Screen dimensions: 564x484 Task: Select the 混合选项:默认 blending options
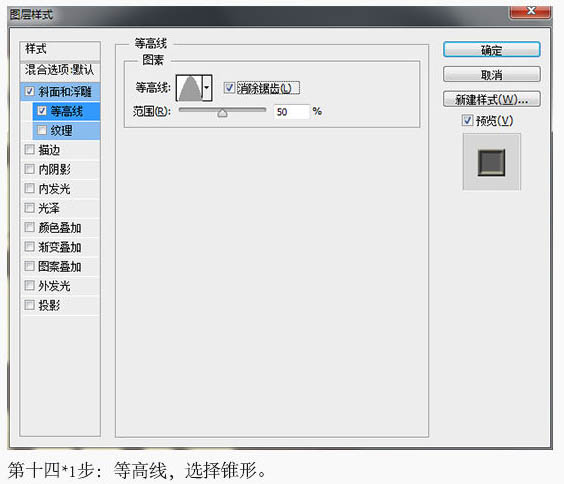(x=60, y=70)
